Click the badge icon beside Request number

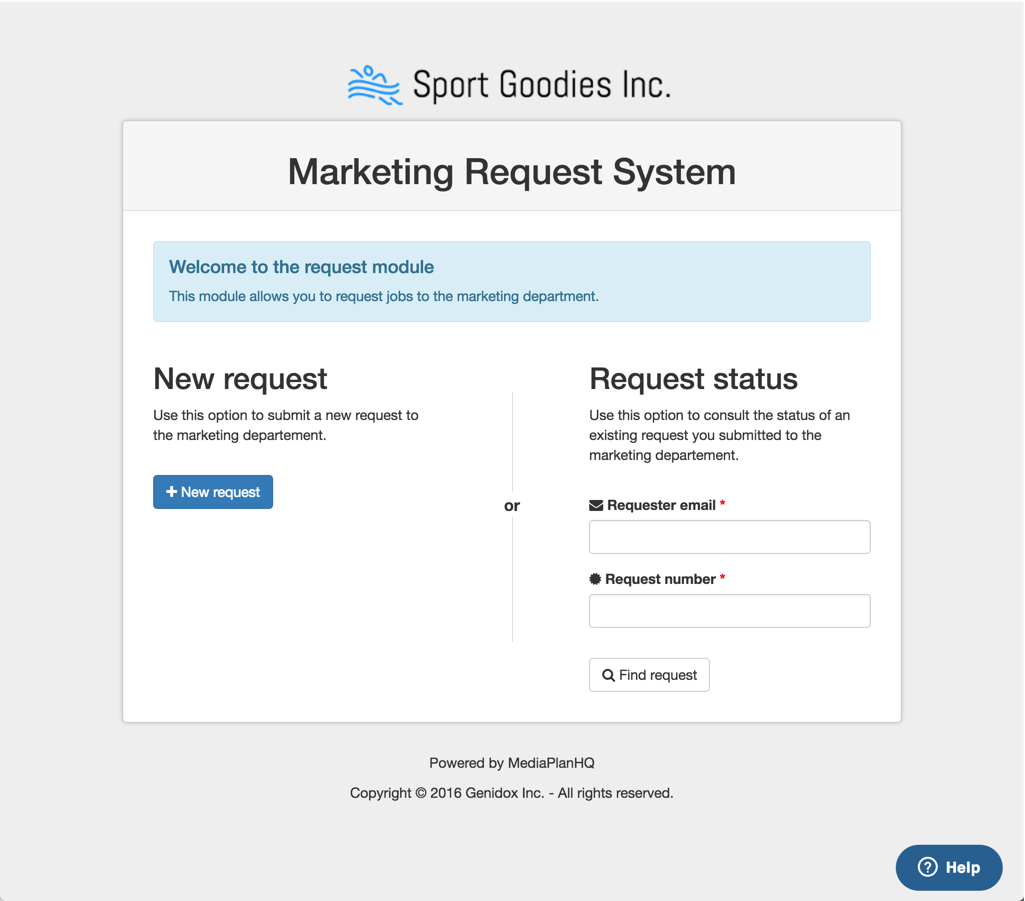pos(595,579)
